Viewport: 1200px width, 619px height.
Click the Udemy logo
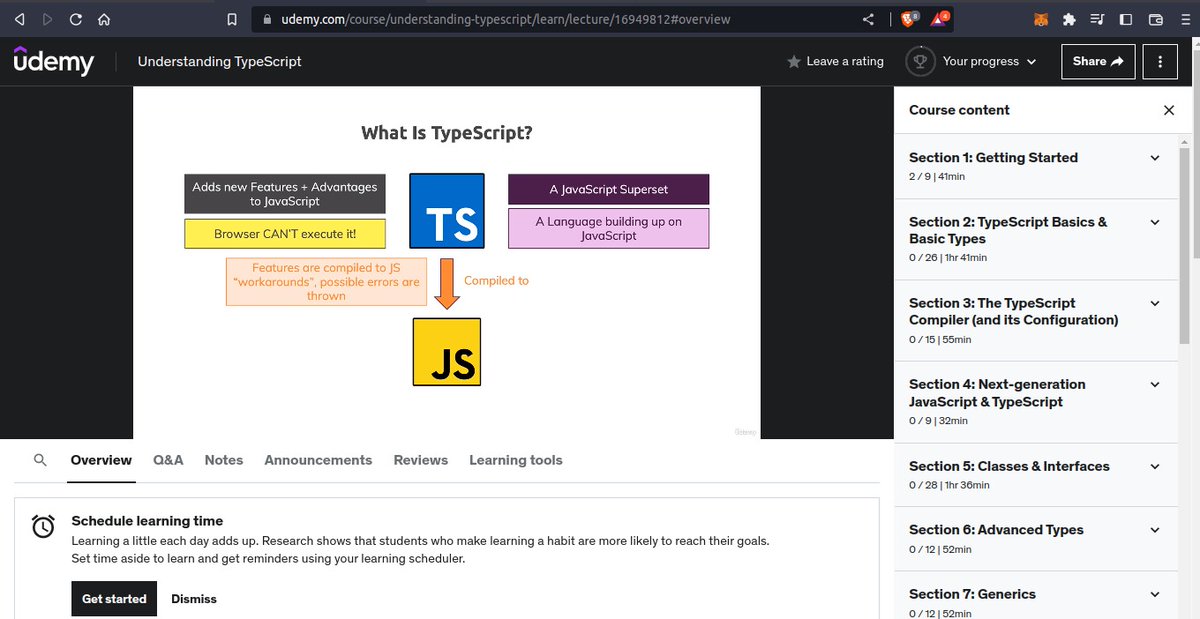point(54,60)
